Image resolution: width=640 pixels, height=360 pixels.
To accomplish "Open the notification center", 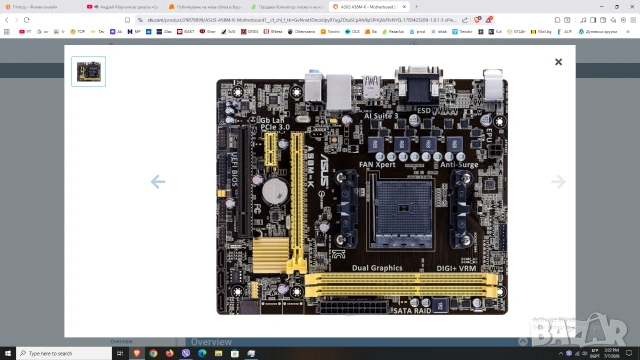I will pyautogui.click(x=629, y=353).
